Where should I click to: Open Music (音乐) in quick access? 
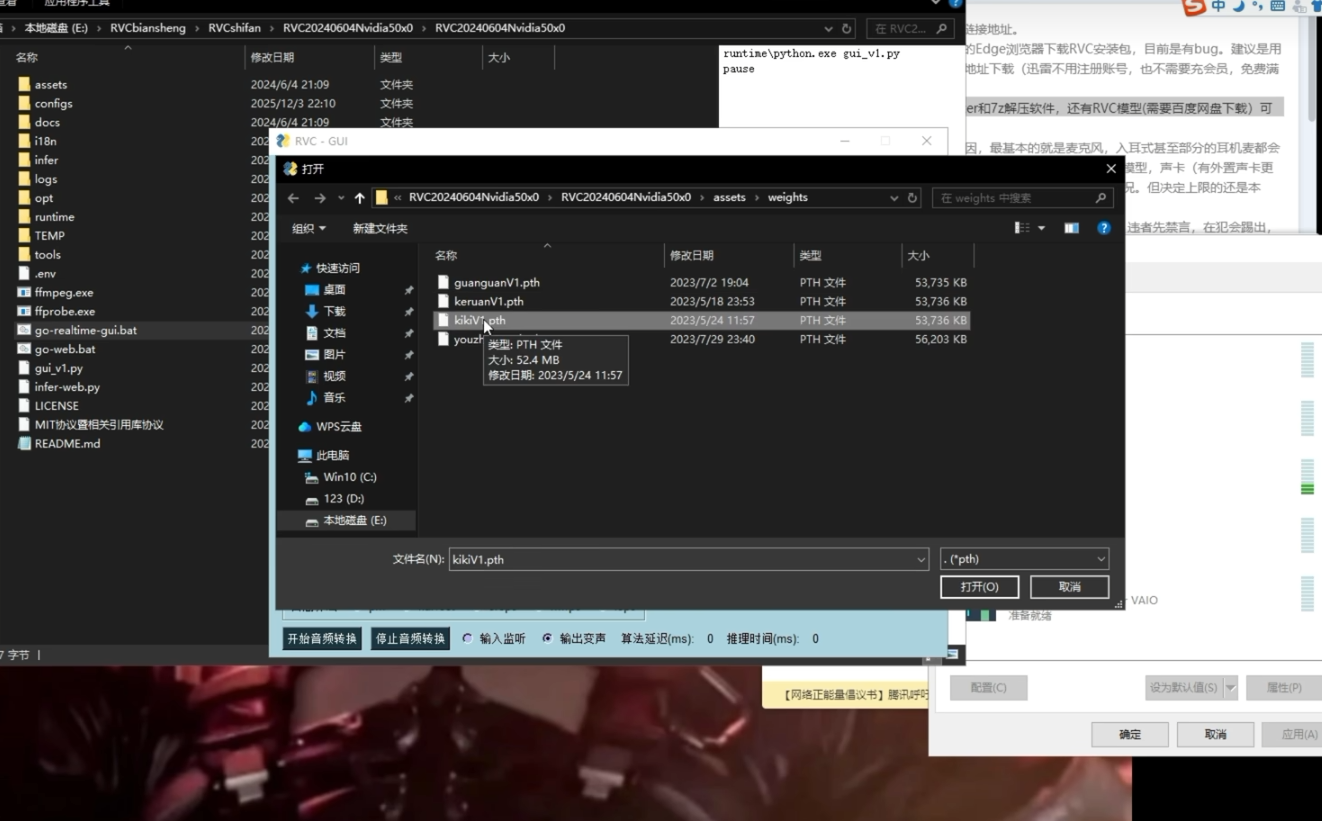(x=334, y=397)
